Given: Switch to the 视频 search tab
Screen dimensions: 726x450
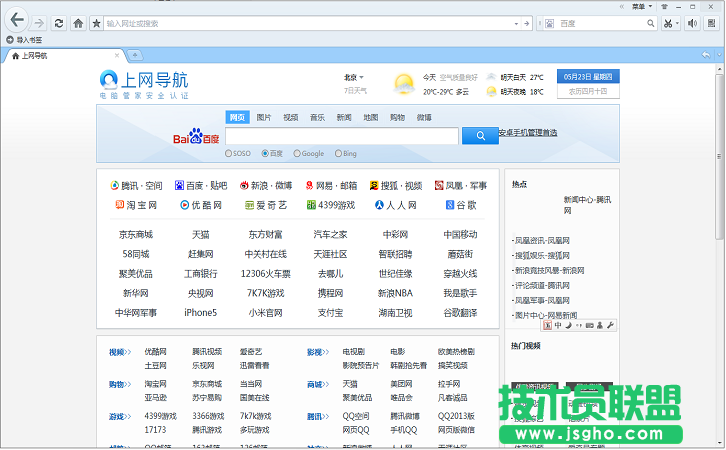Looking at the screenshot, I should (291, 118).
